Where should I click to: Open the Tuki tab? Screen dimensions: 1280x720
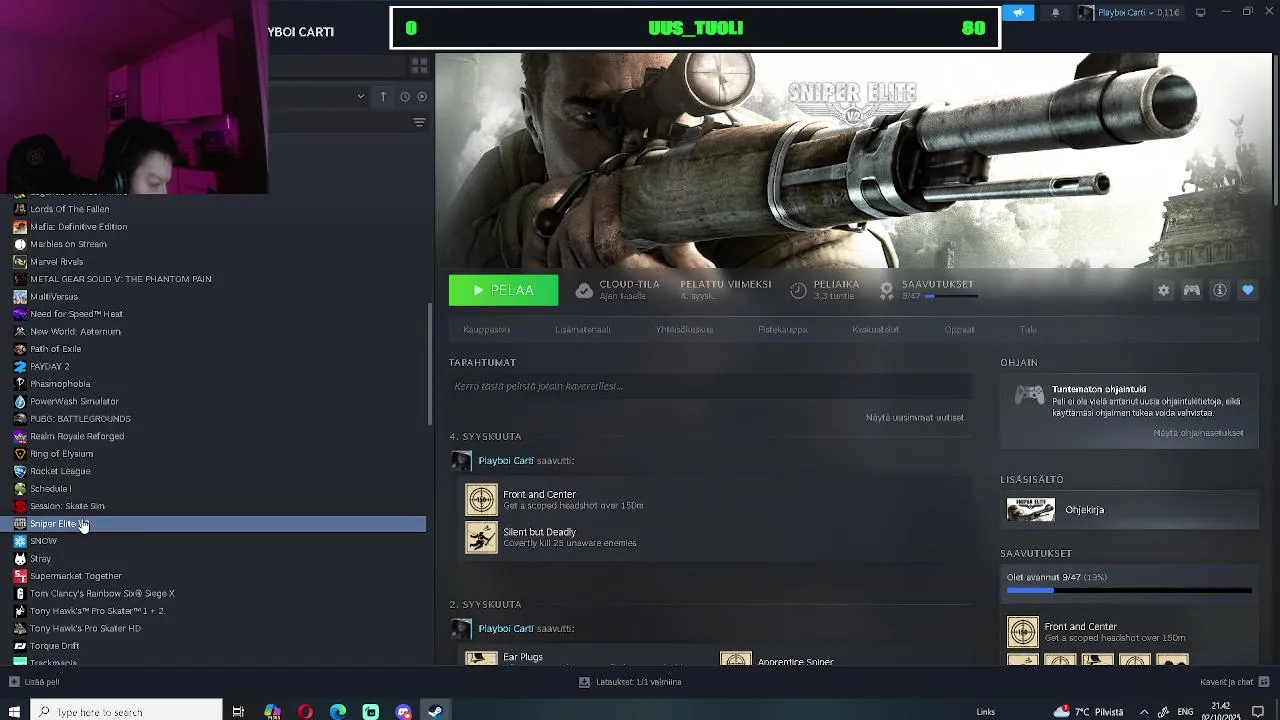[x=1028, y=329]
